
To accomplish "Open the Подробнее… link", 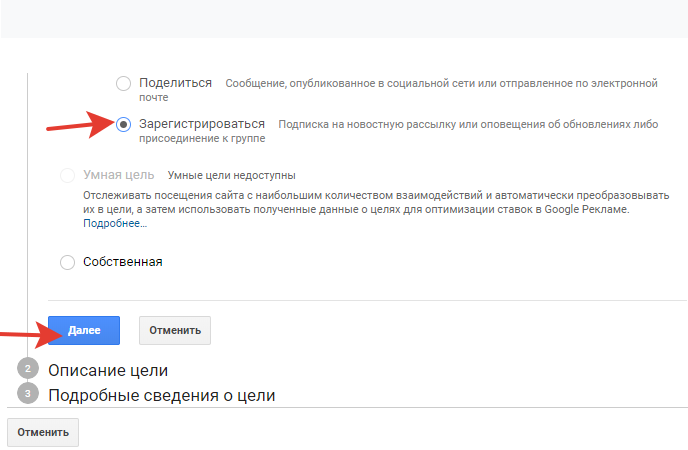I will click(115, 224).
